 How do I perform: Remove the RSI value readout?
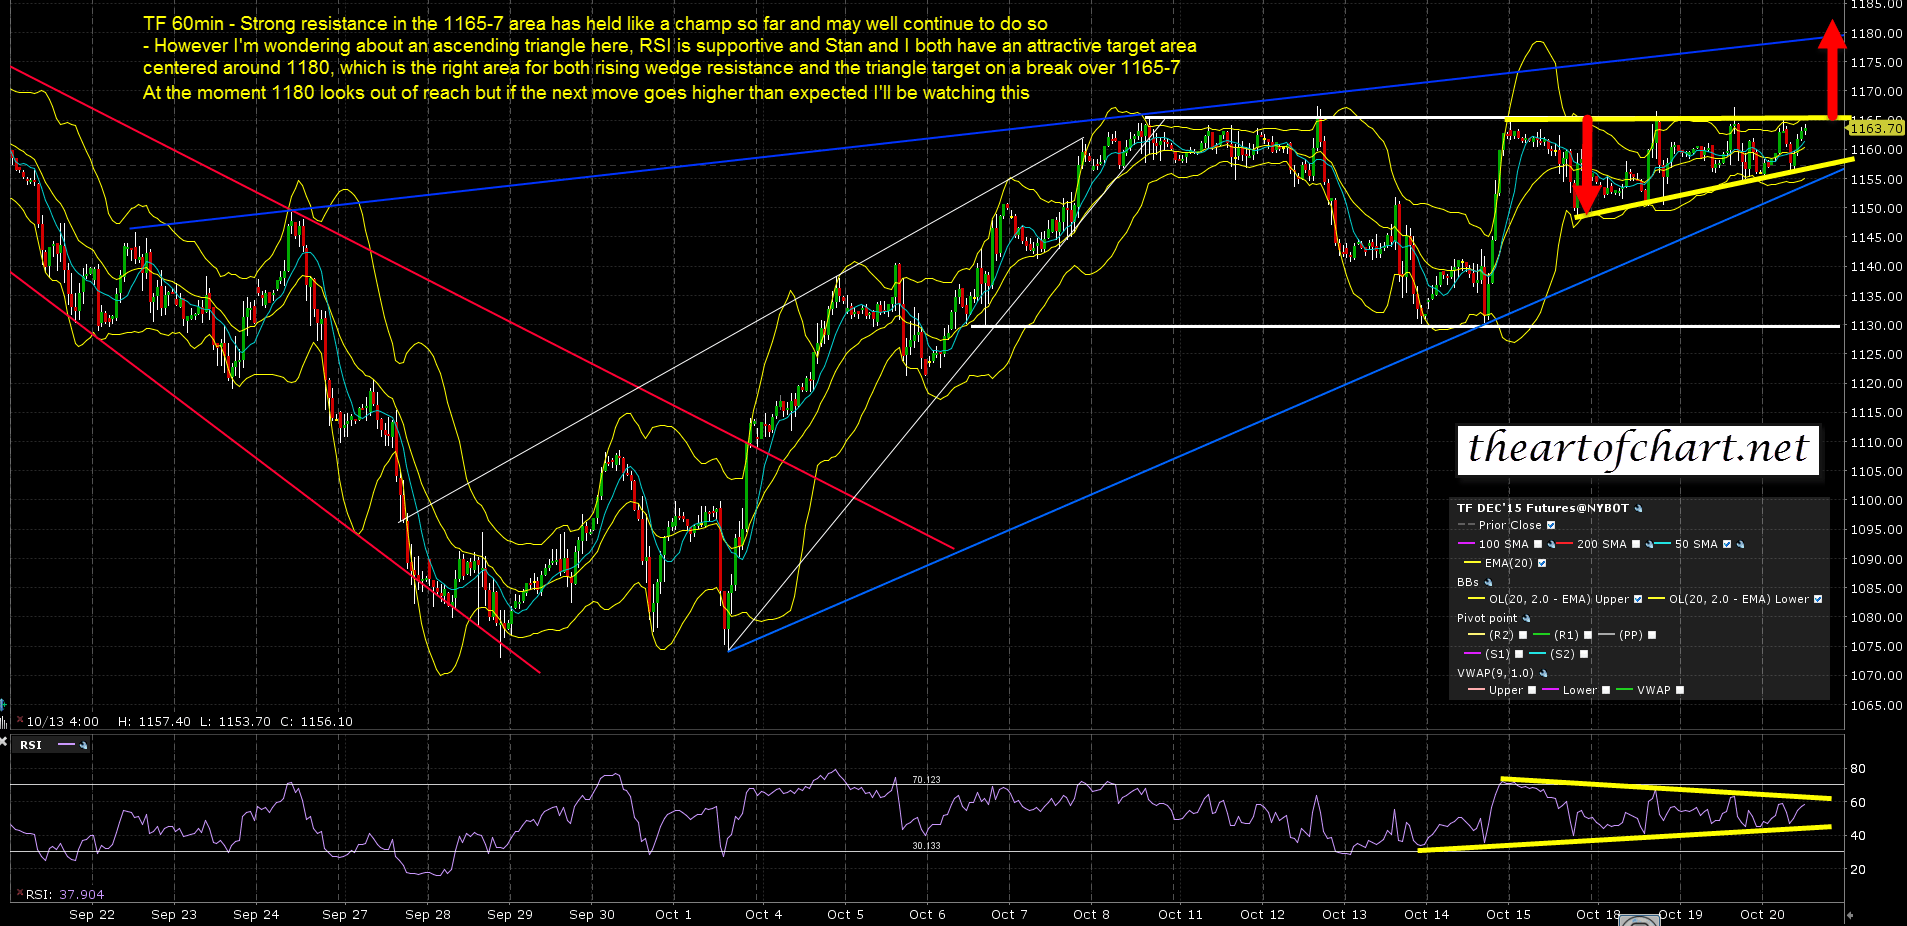[18, 894]
